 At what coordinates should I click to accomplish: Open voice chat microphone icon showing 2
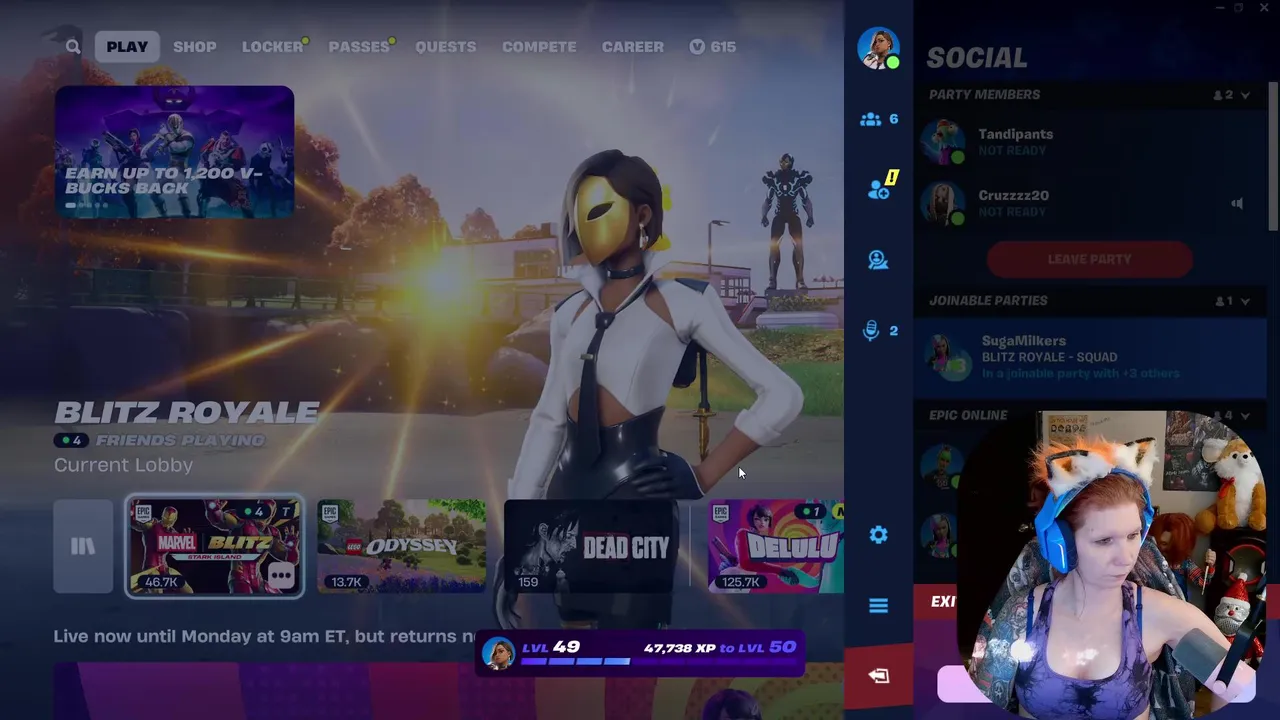pos(879,331)
